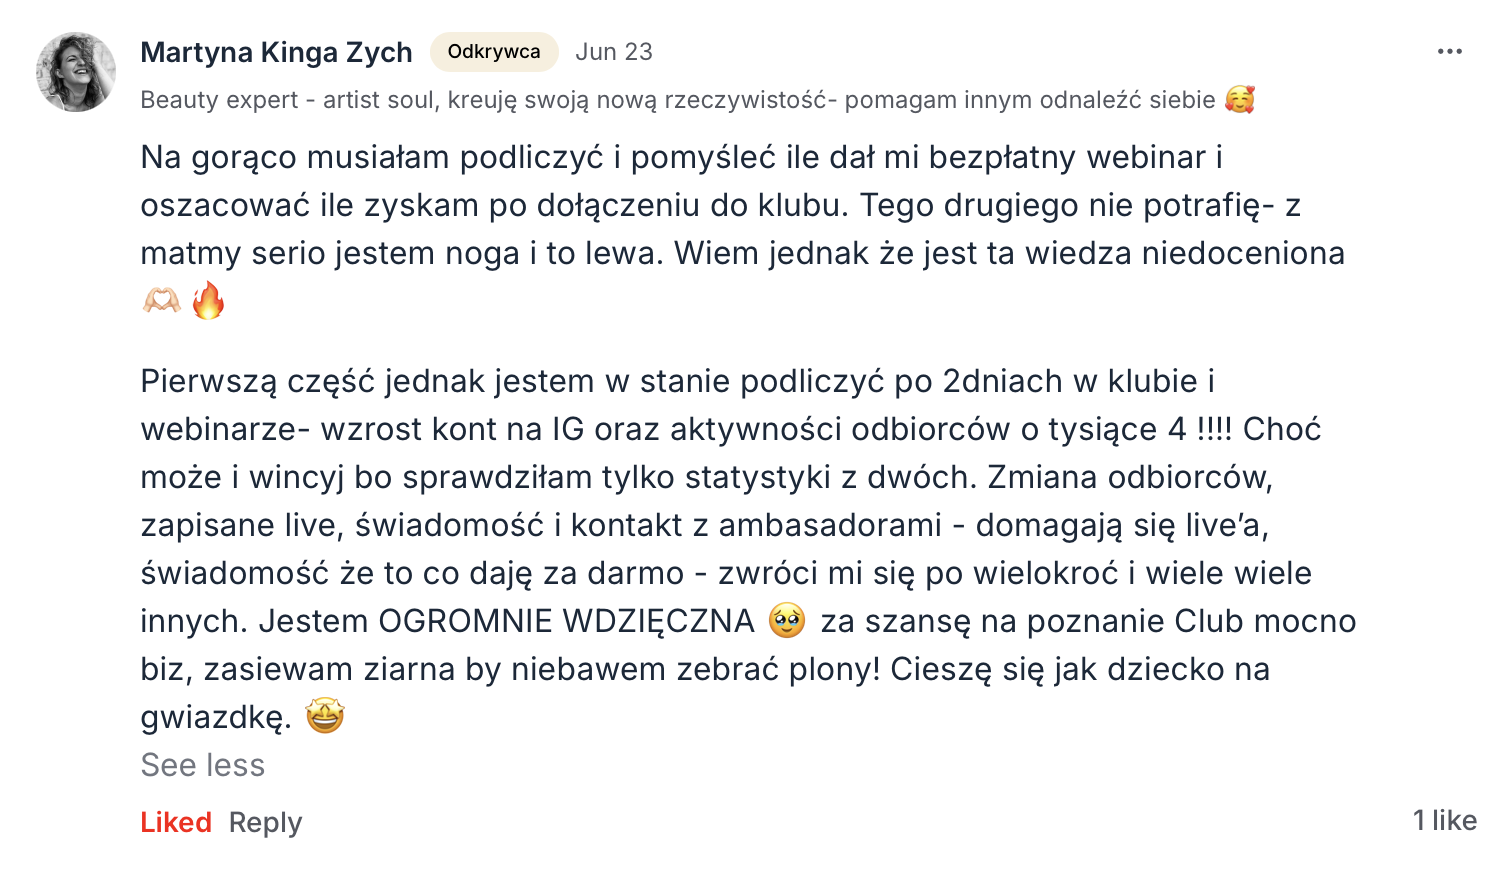Click the four exclamation marks after tysiące 4
This screenshot has width=1506, height=882.
click(1214, 429)
